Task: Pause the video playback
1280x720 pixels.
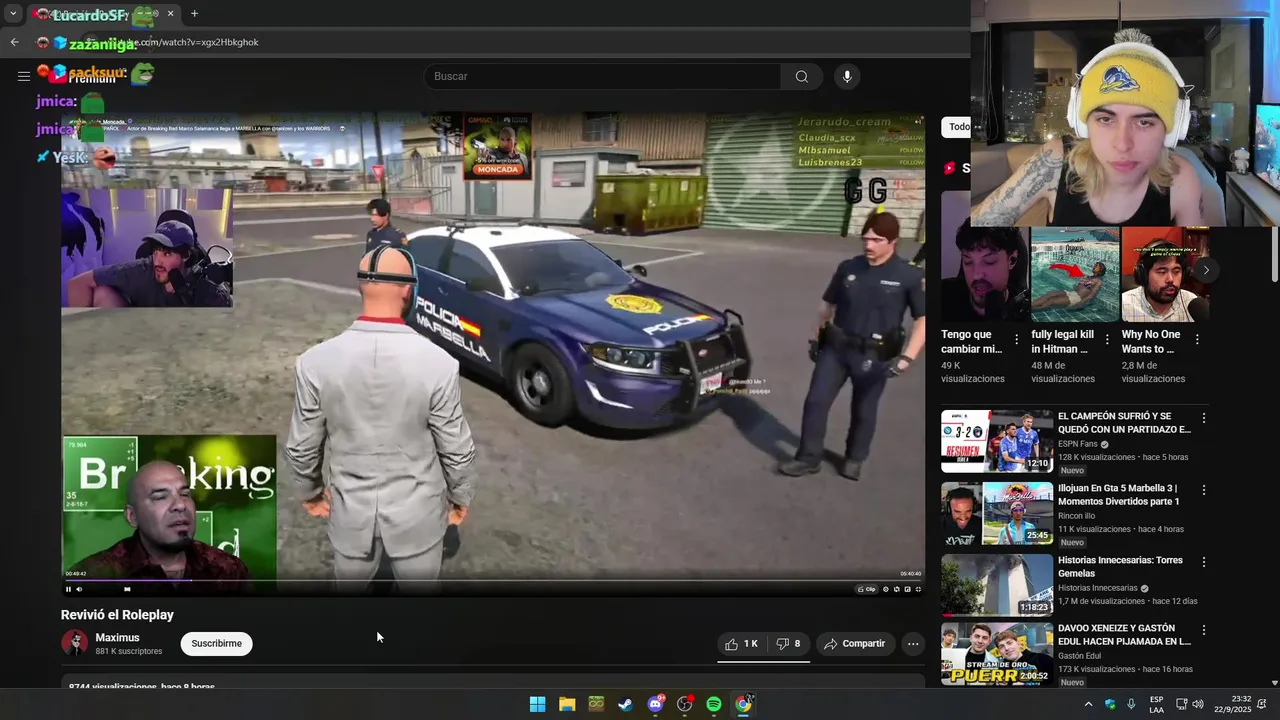Action: (68, 589)
